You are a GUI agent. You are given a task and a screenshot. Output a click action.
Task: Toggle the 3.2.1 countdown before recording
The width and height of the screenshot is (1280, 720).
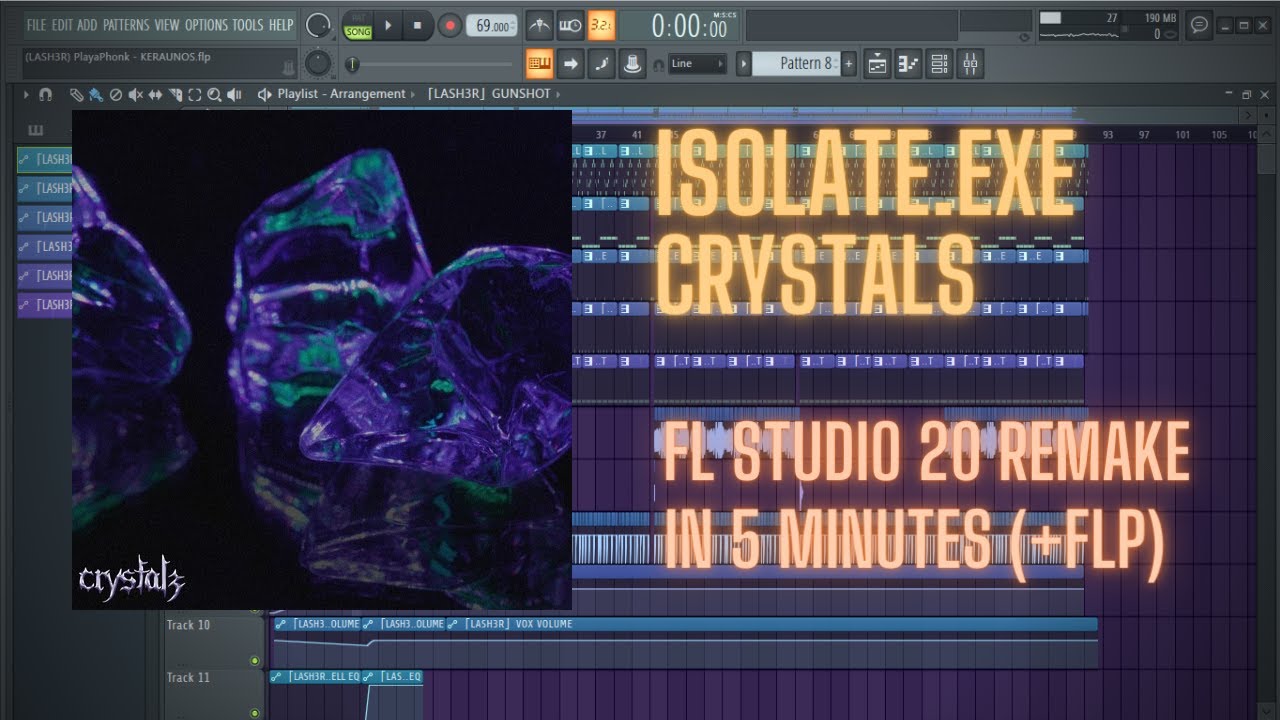click(x=602, y=25)
